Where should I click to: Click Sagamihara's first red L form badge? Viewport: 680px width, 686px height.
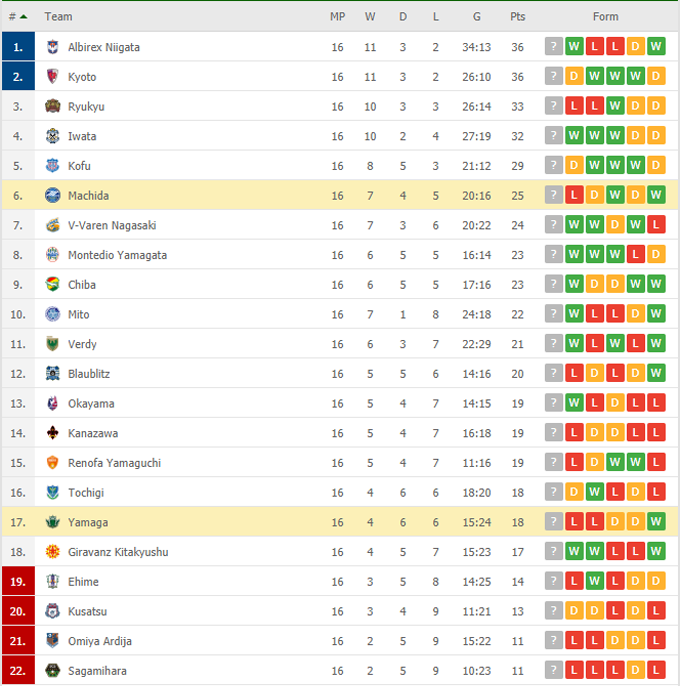point(574,671)
